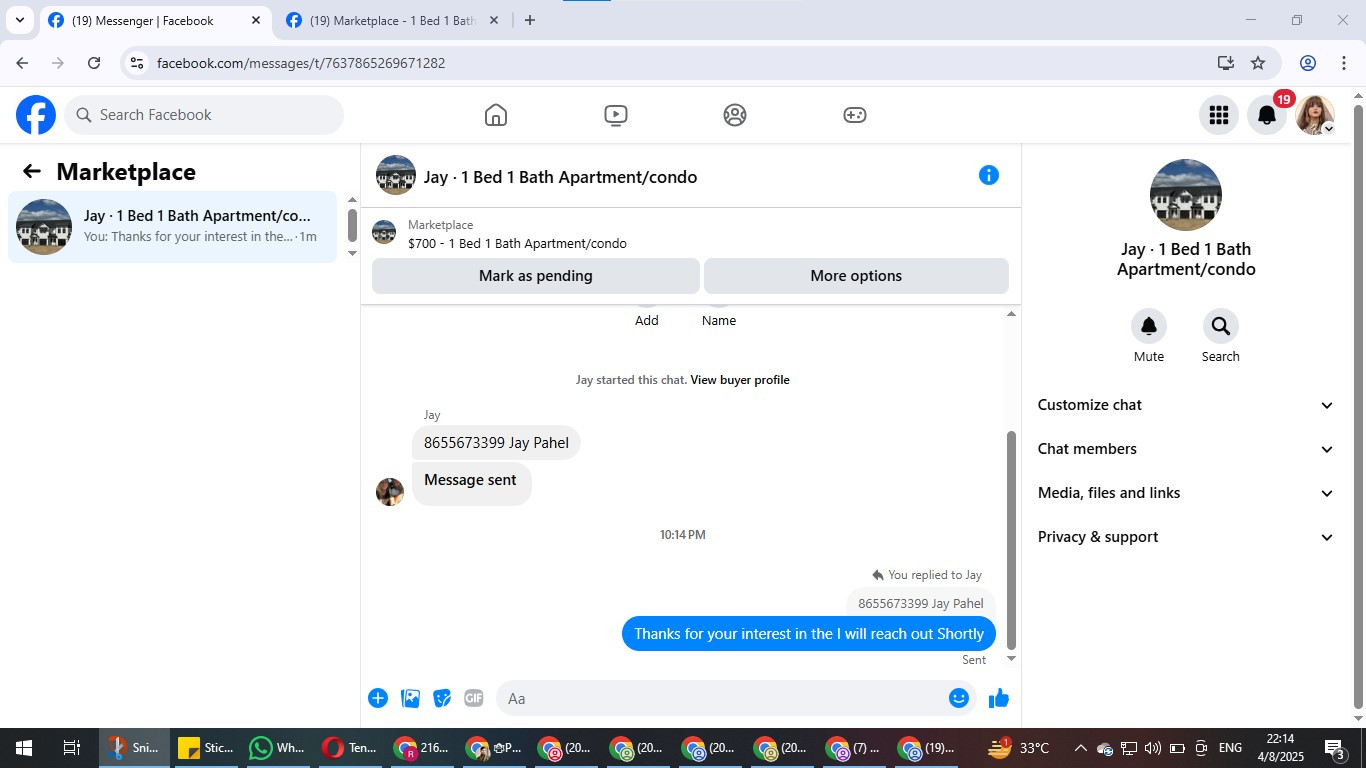Choose a sticker icon
Image resolution: width=1366 pixels, height=768 pixels.
click(x=442, y=698)
